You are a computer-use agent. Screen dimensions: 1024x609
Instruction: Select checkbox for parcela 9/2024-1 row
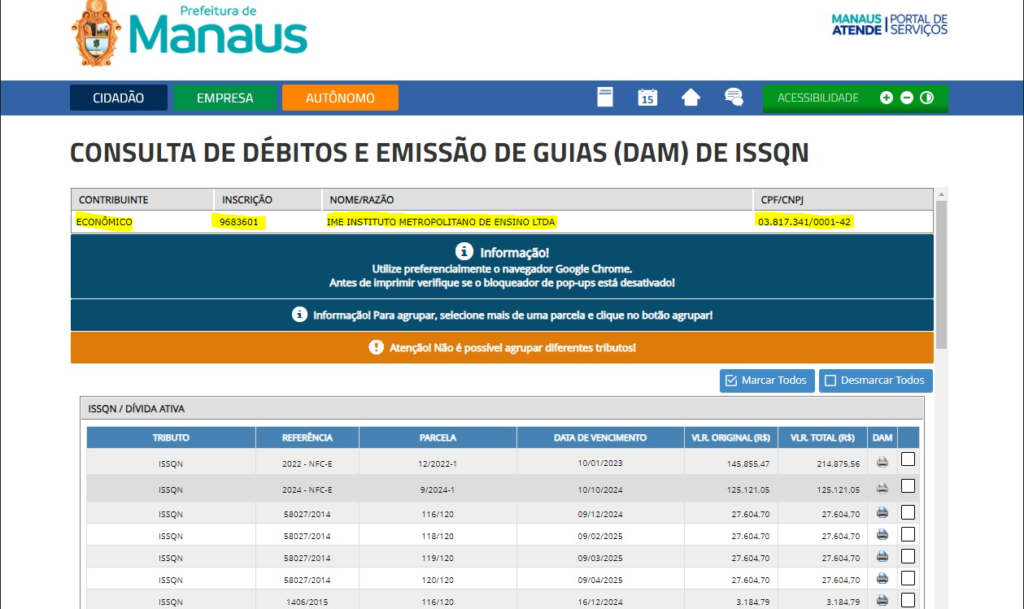(x=908, y=487)
